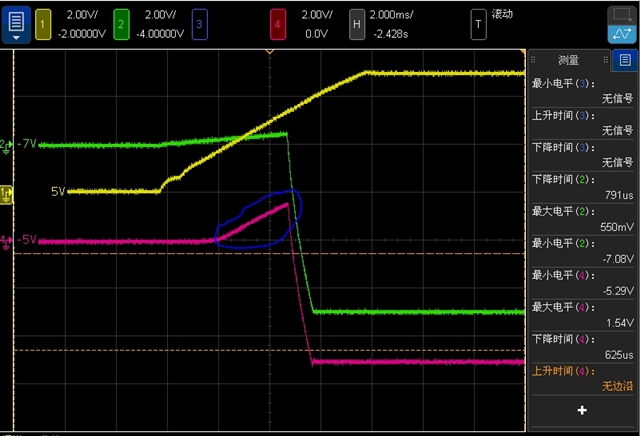Select the zoom rectangle selection icon

(x=622, y=16)
